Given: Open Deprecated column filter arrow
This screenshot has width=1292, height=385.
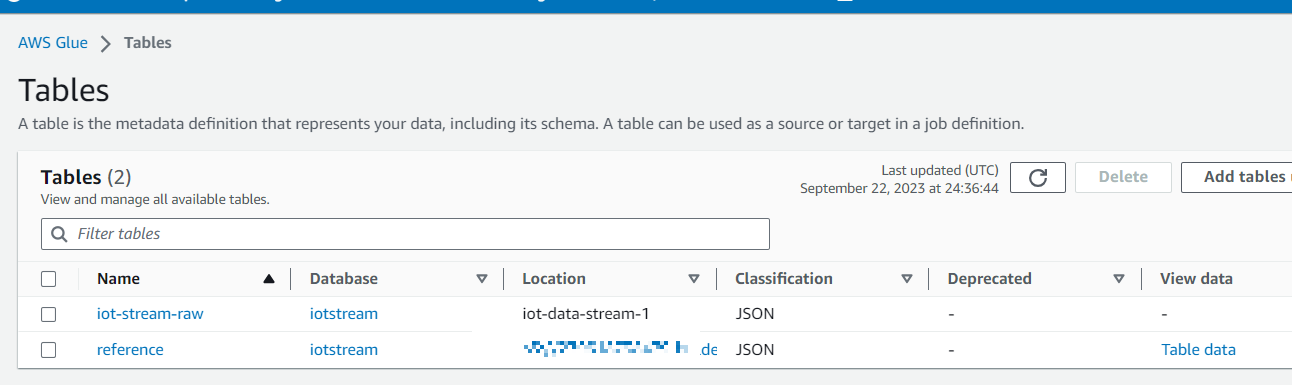Looking at the screenshot, I should [x=1119, y=279].
